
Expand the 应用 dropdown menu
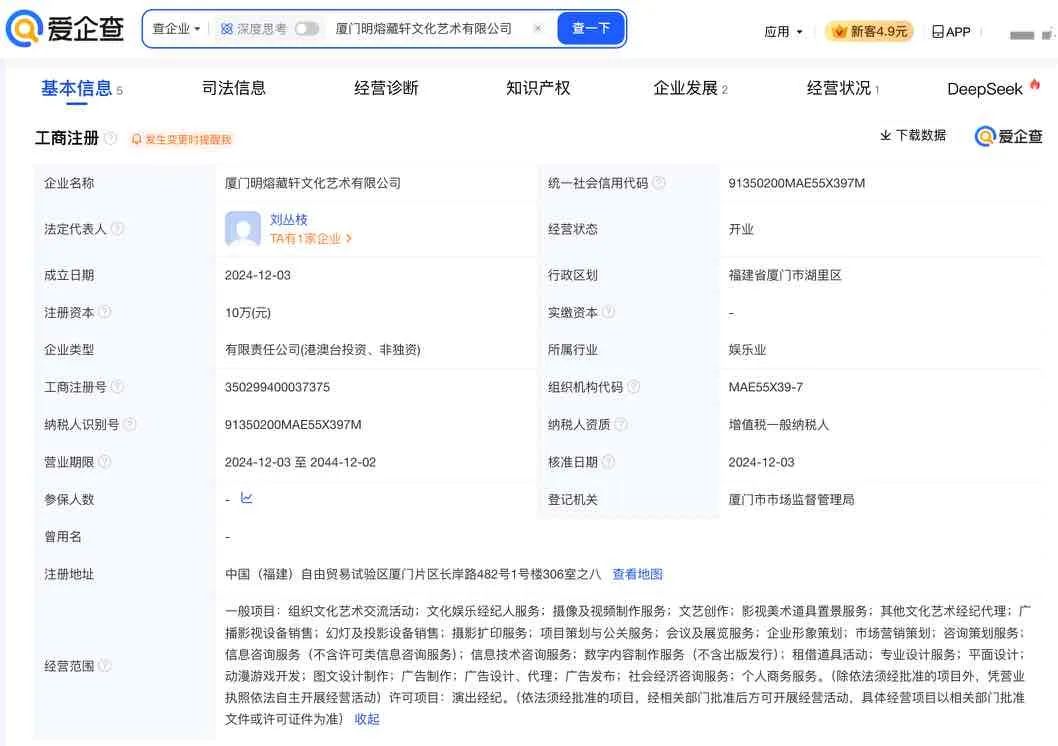(783, 32)
